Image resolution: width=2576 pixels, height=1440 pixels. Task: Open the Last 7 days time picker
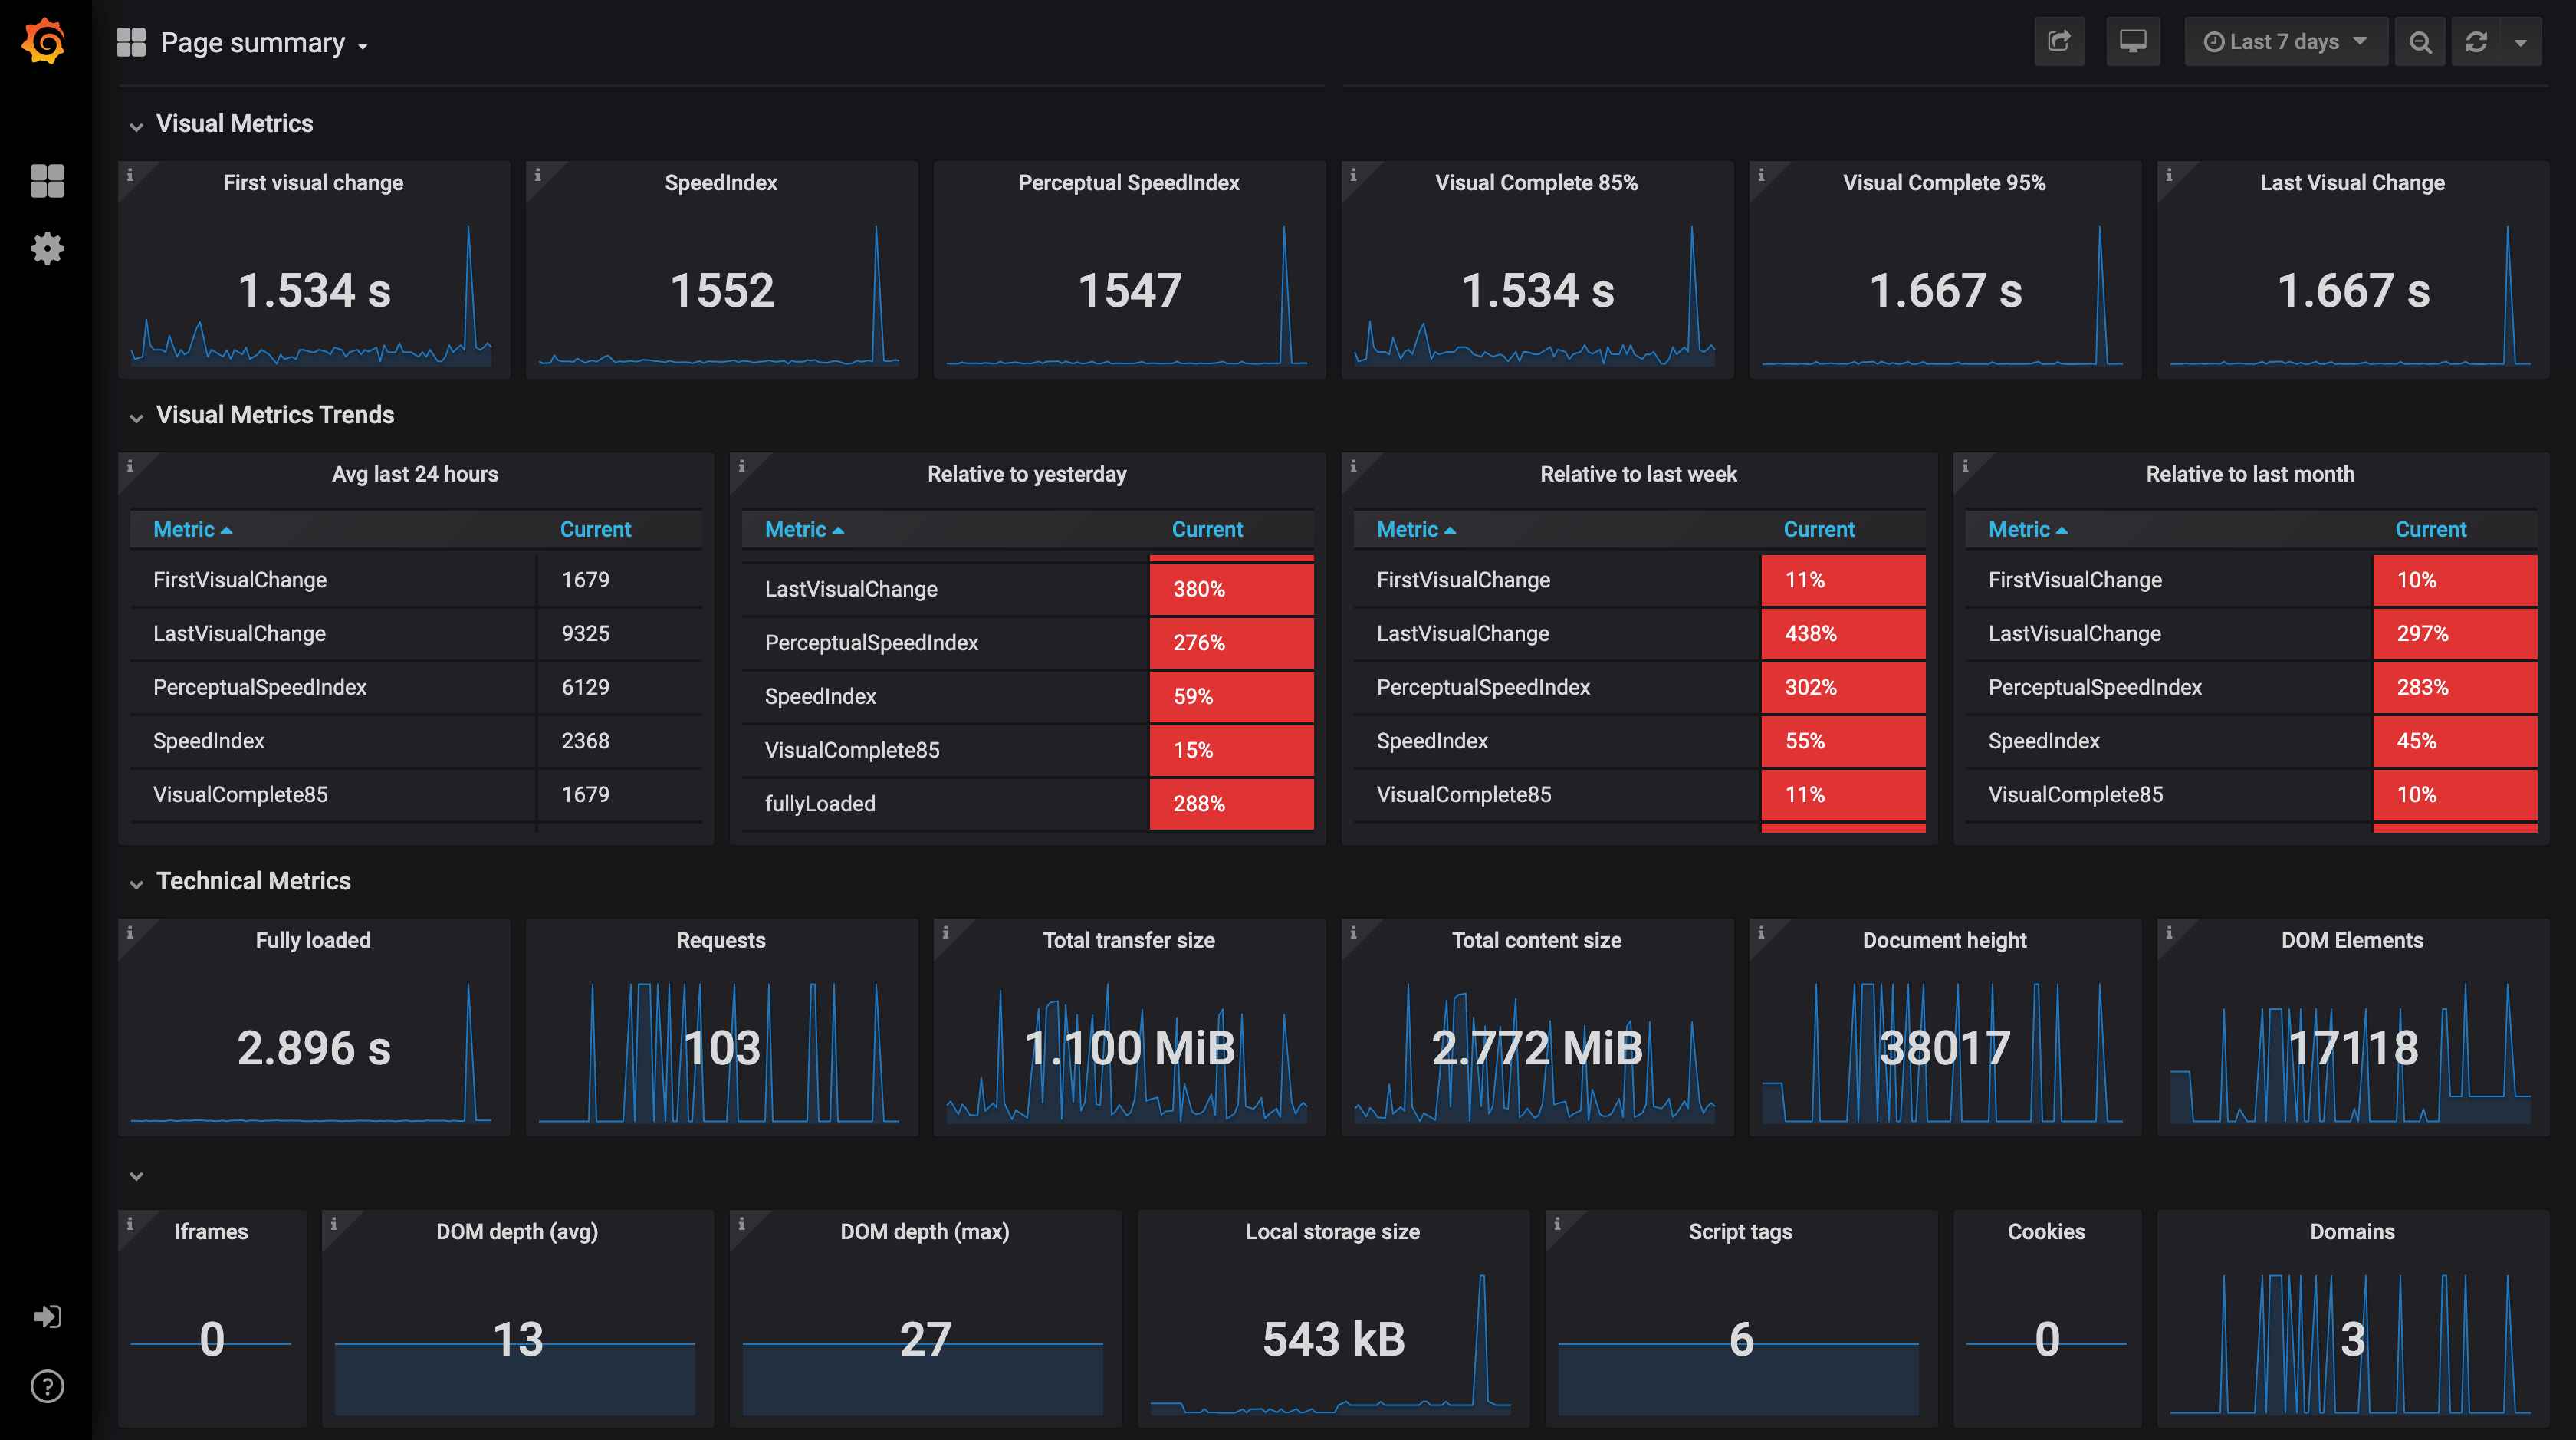(x=2285, y=42)
